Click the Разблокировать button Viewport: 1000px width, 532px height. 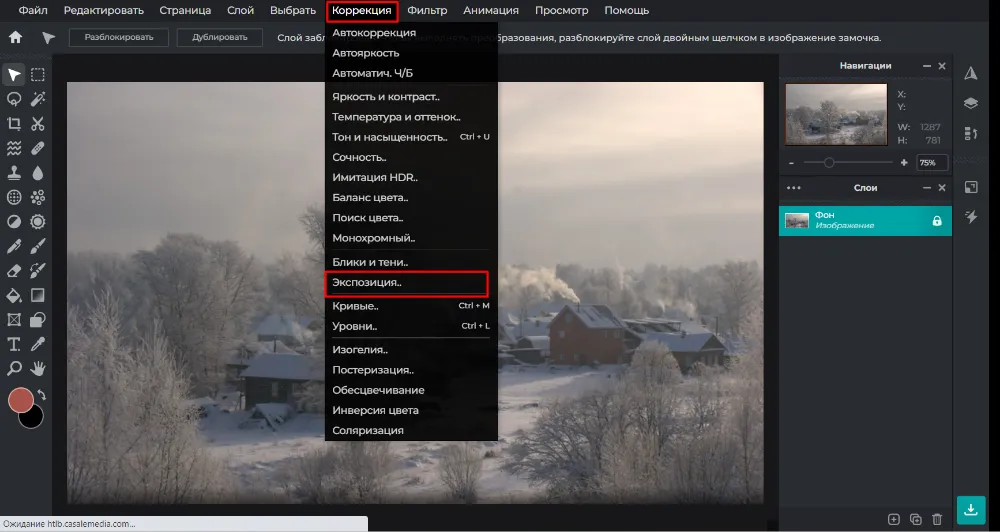point(119,37)
